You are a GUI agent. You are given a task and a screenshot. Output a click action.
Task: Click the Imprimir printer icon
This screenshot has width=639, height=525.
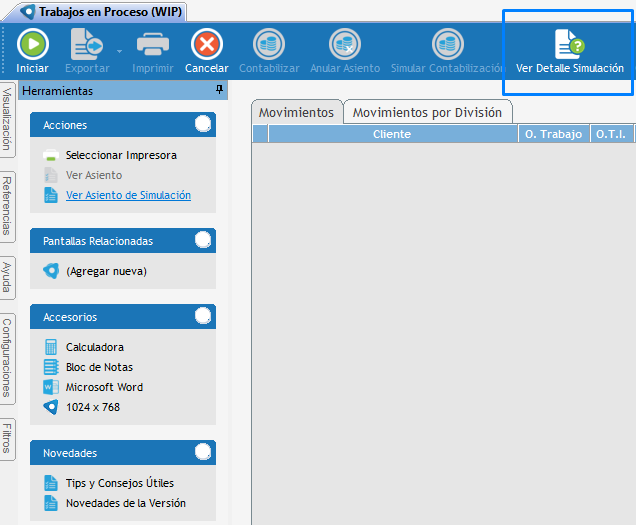[153, 45]
